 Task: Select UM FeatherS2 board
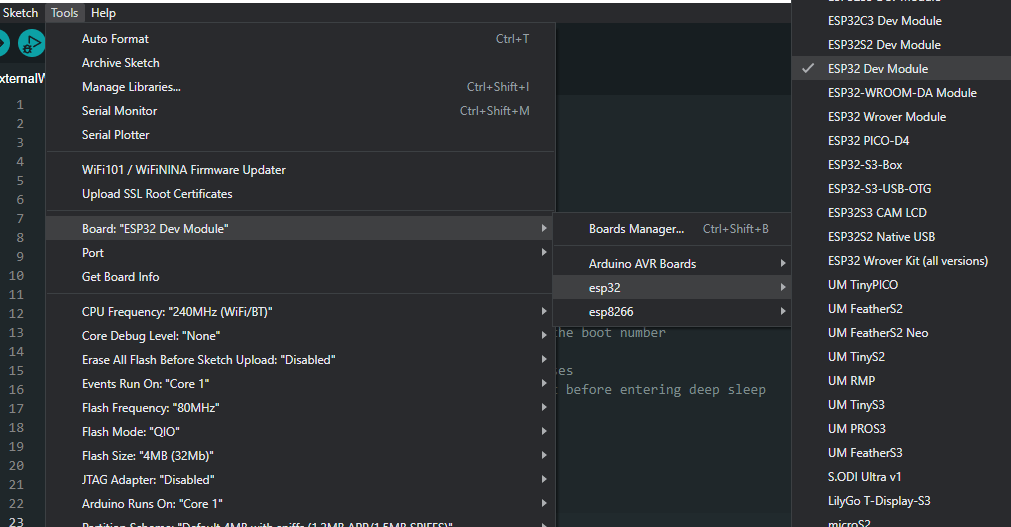point(901,308)
